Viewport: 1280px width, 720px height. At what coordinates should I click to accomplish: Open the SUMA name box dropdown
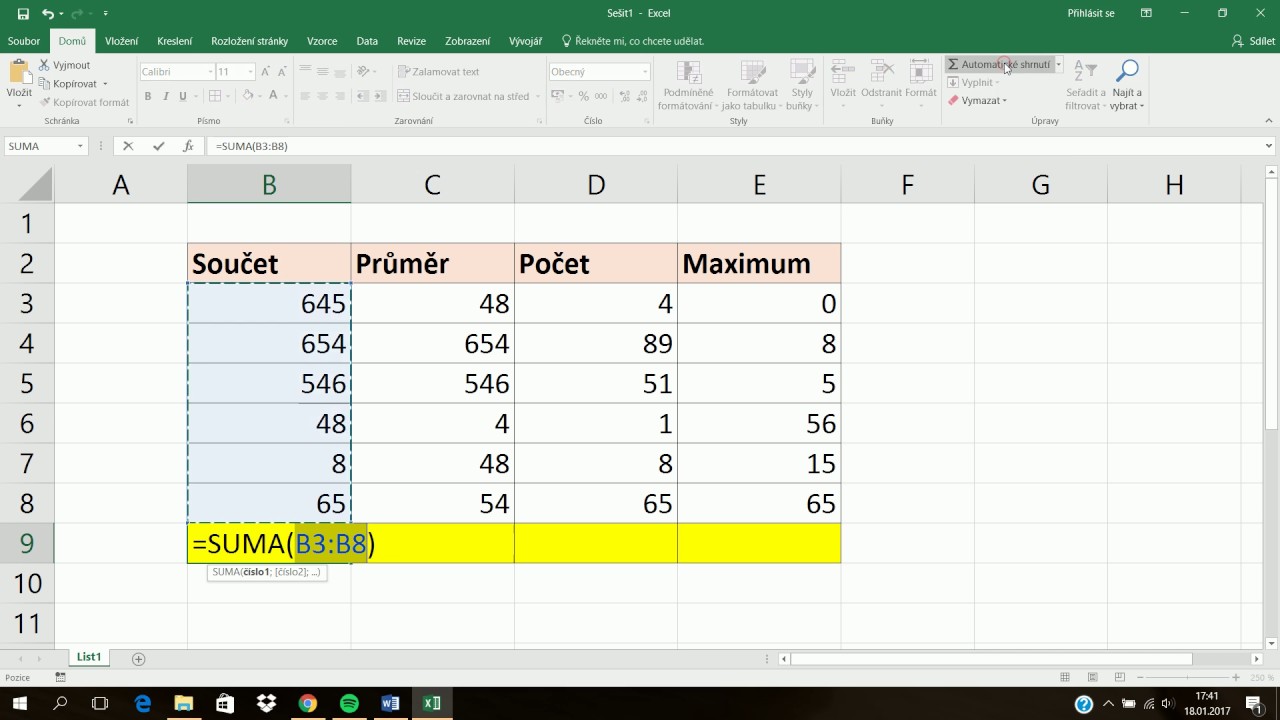click(80, 146)
